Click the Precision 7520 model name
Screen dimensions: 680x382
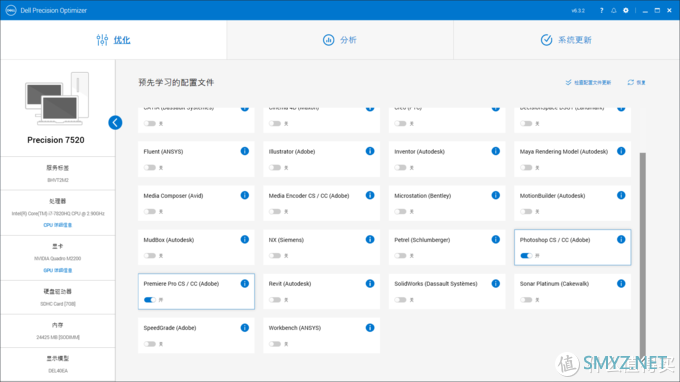point(56,140)
